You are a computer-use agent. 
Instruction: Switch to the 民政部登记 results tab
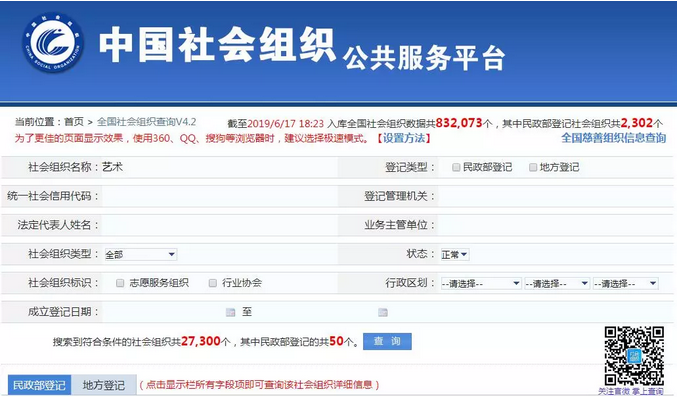39,384
